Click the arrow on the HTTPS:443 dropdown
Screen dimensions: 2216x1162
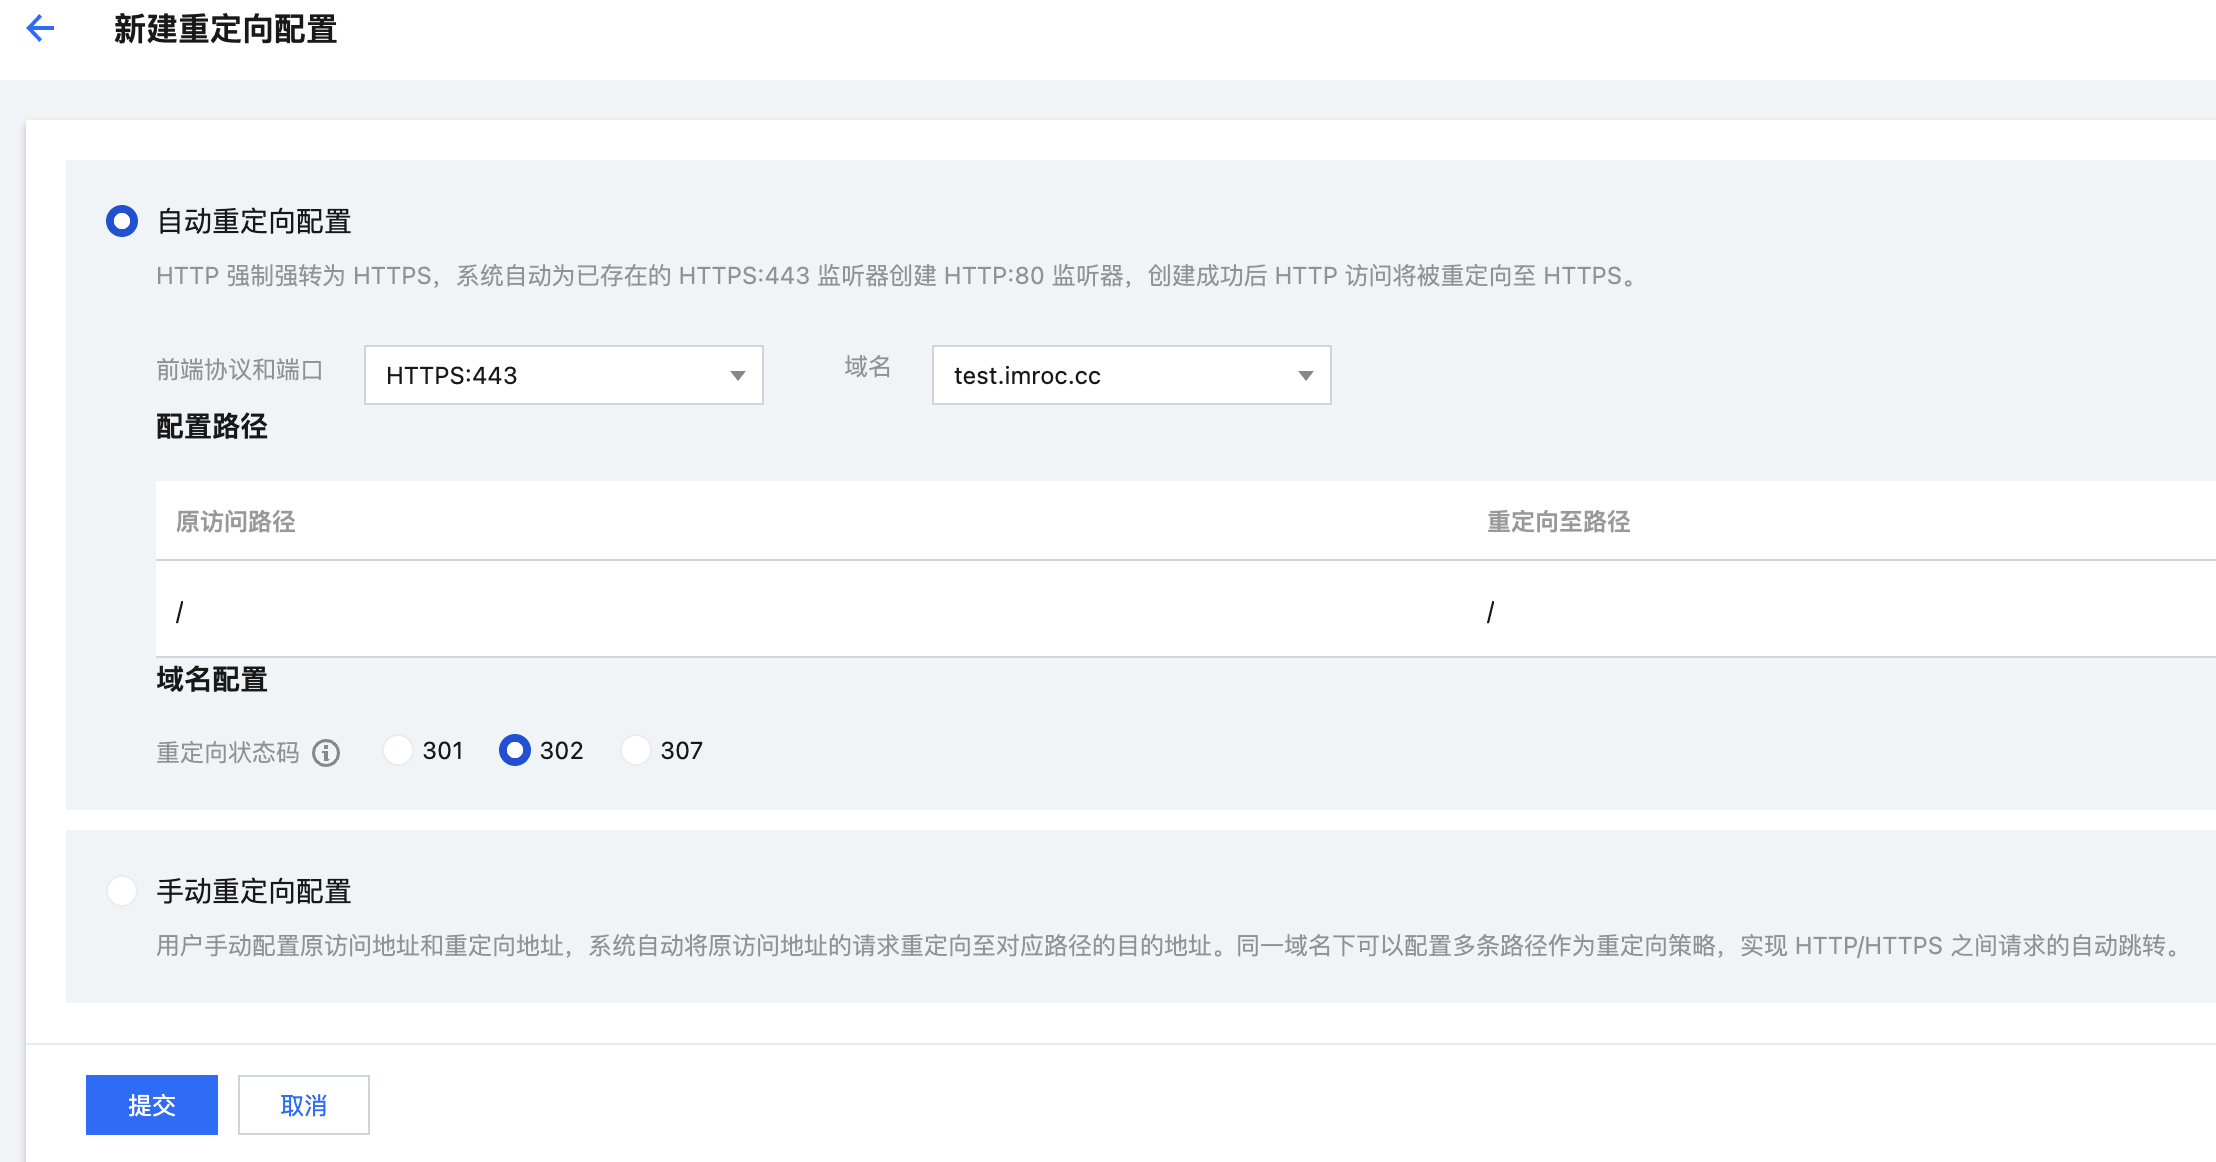738,376
